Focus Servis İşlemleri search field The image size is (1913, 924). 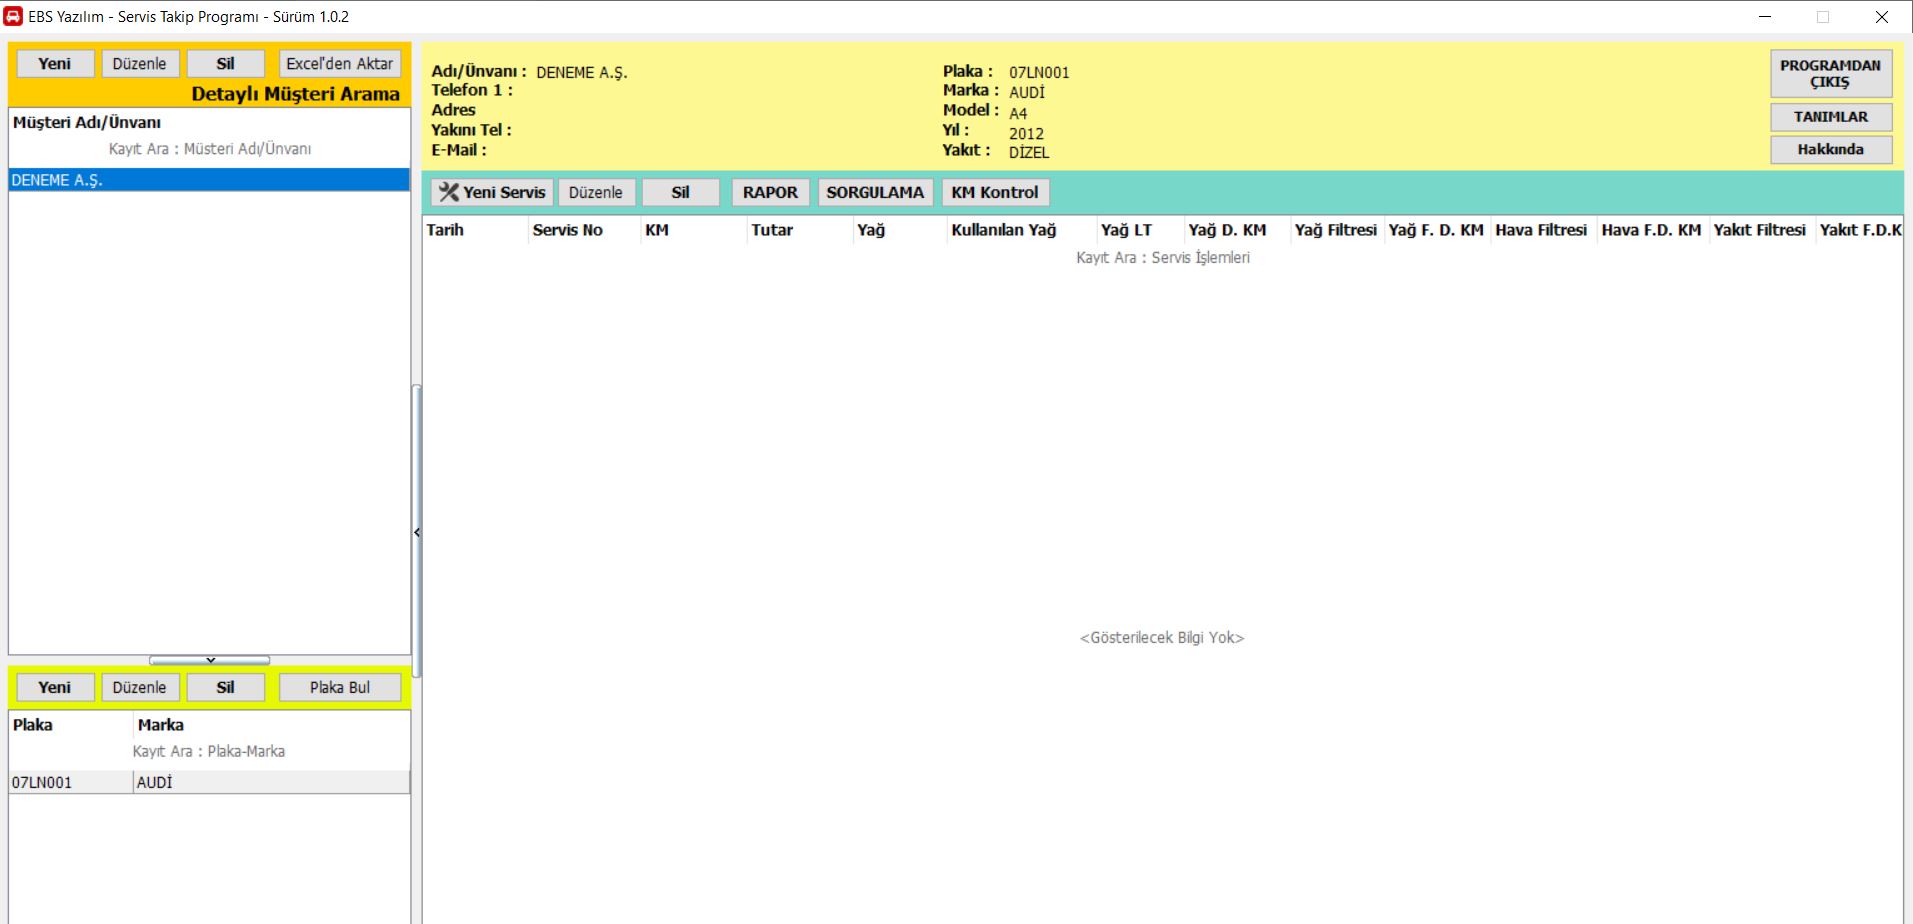pyautogui.click(x=1162, y=258)
